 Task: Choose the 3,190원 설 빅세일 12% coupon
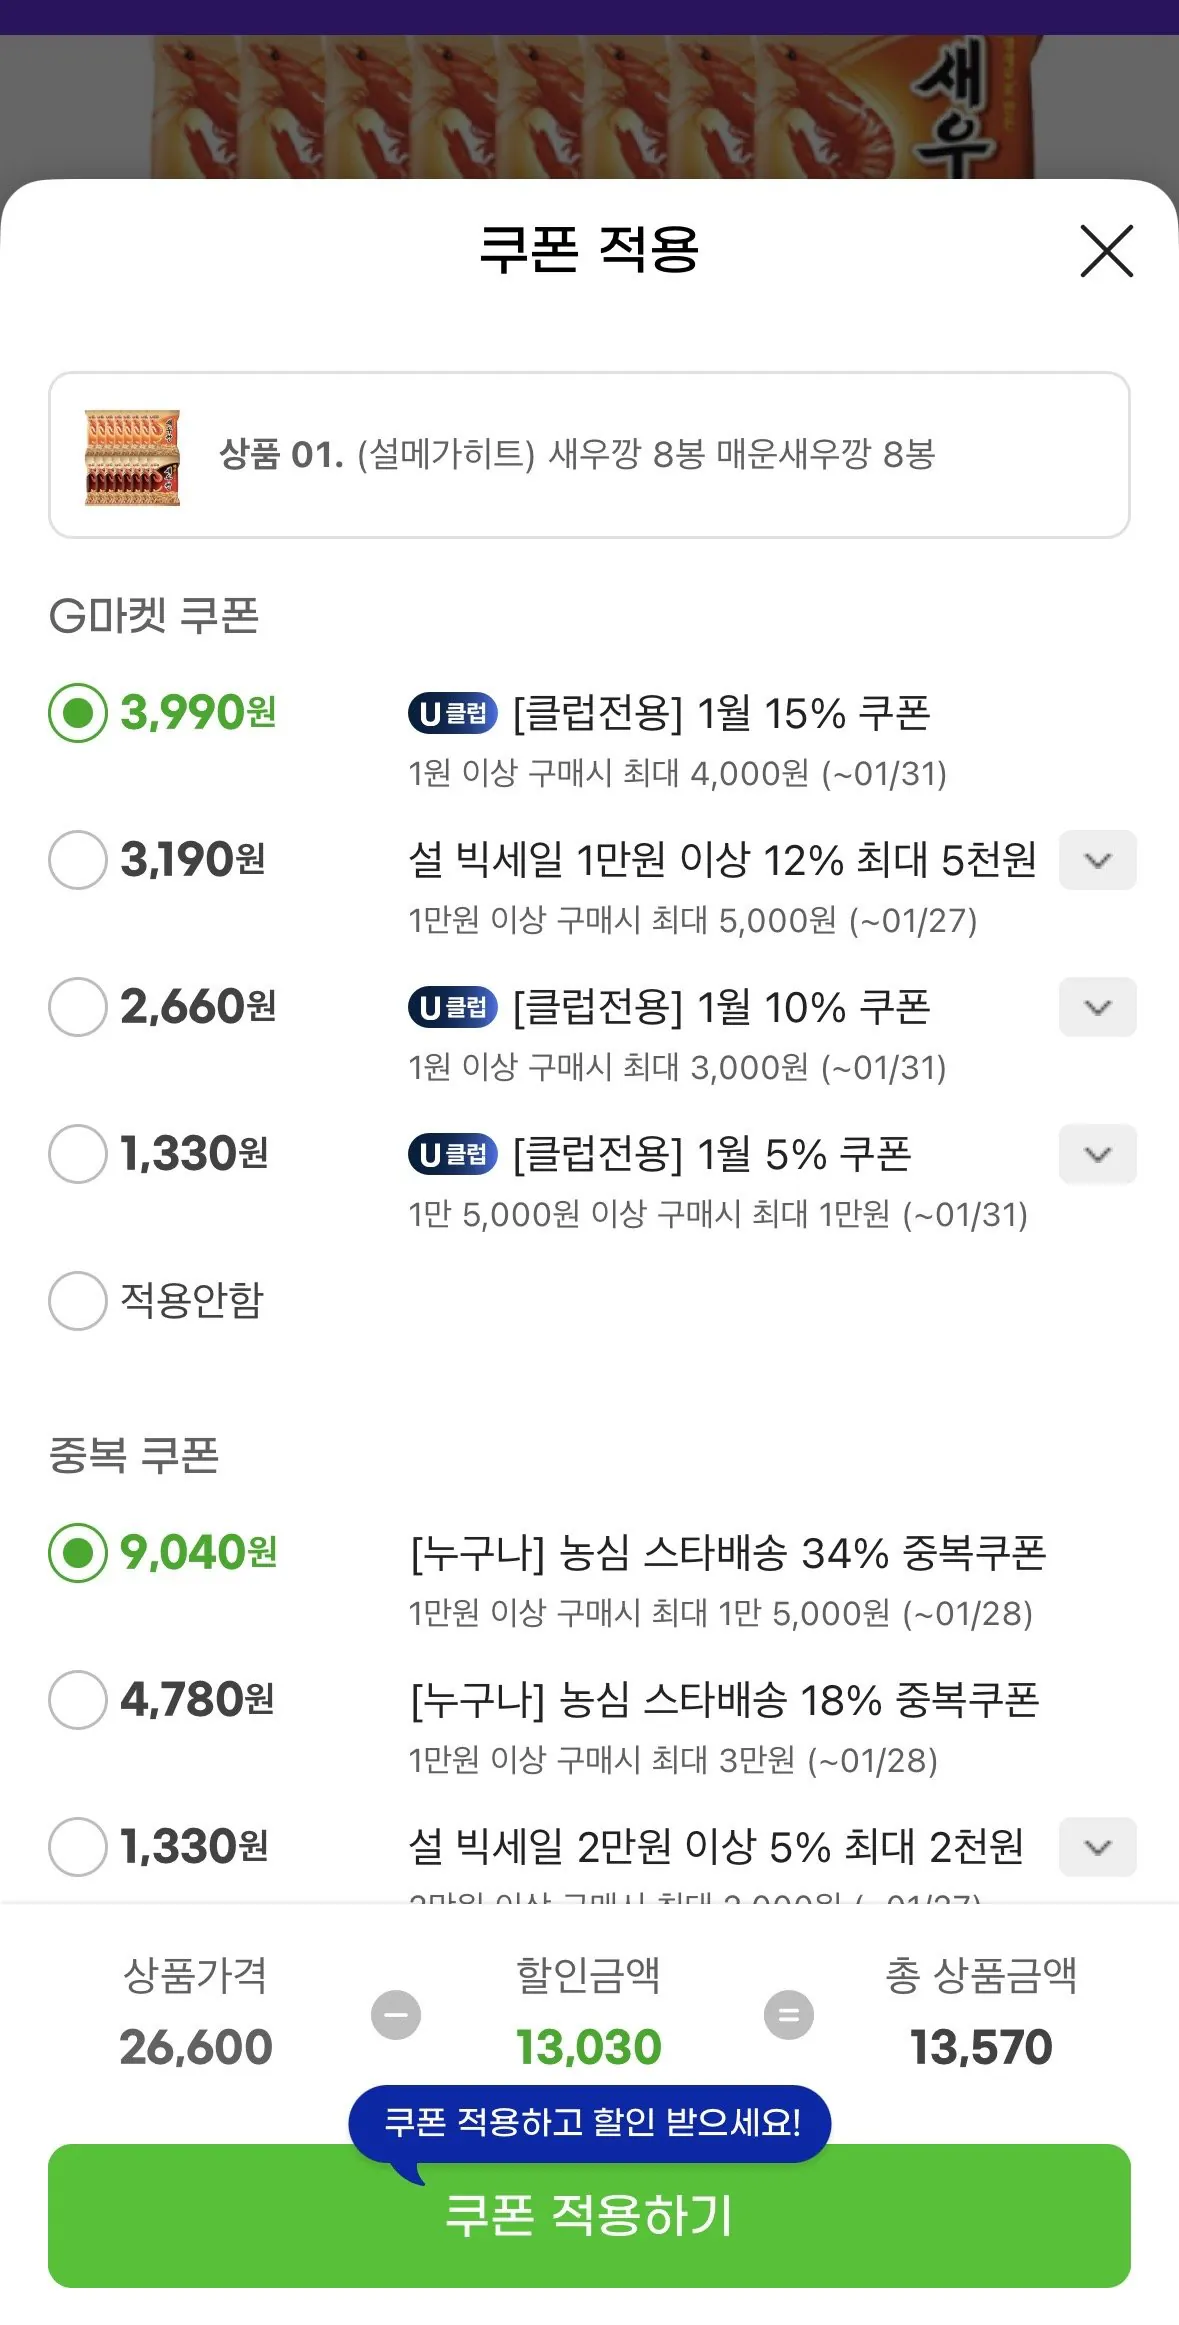(x=78, y=860)
